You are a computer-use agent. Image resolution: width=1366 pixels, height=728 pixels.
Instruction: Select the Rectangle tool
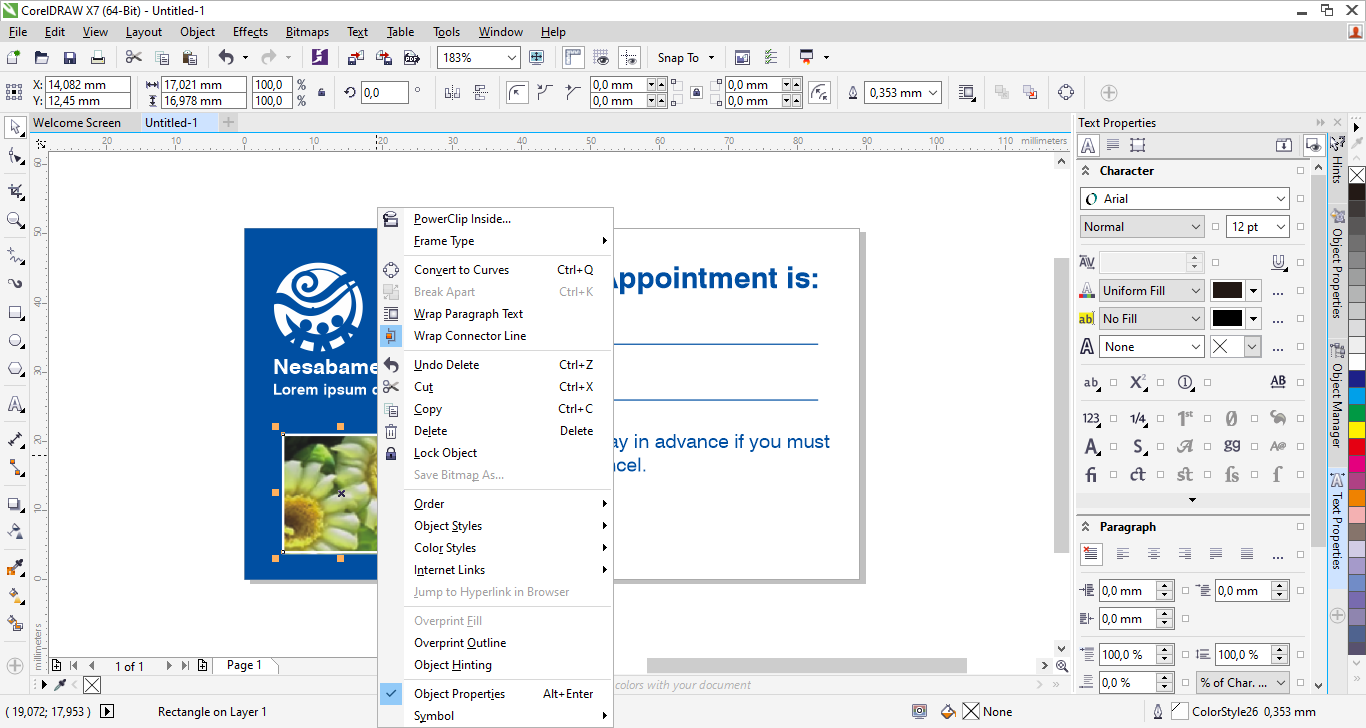pyautogui.click(x=15, y=313)
